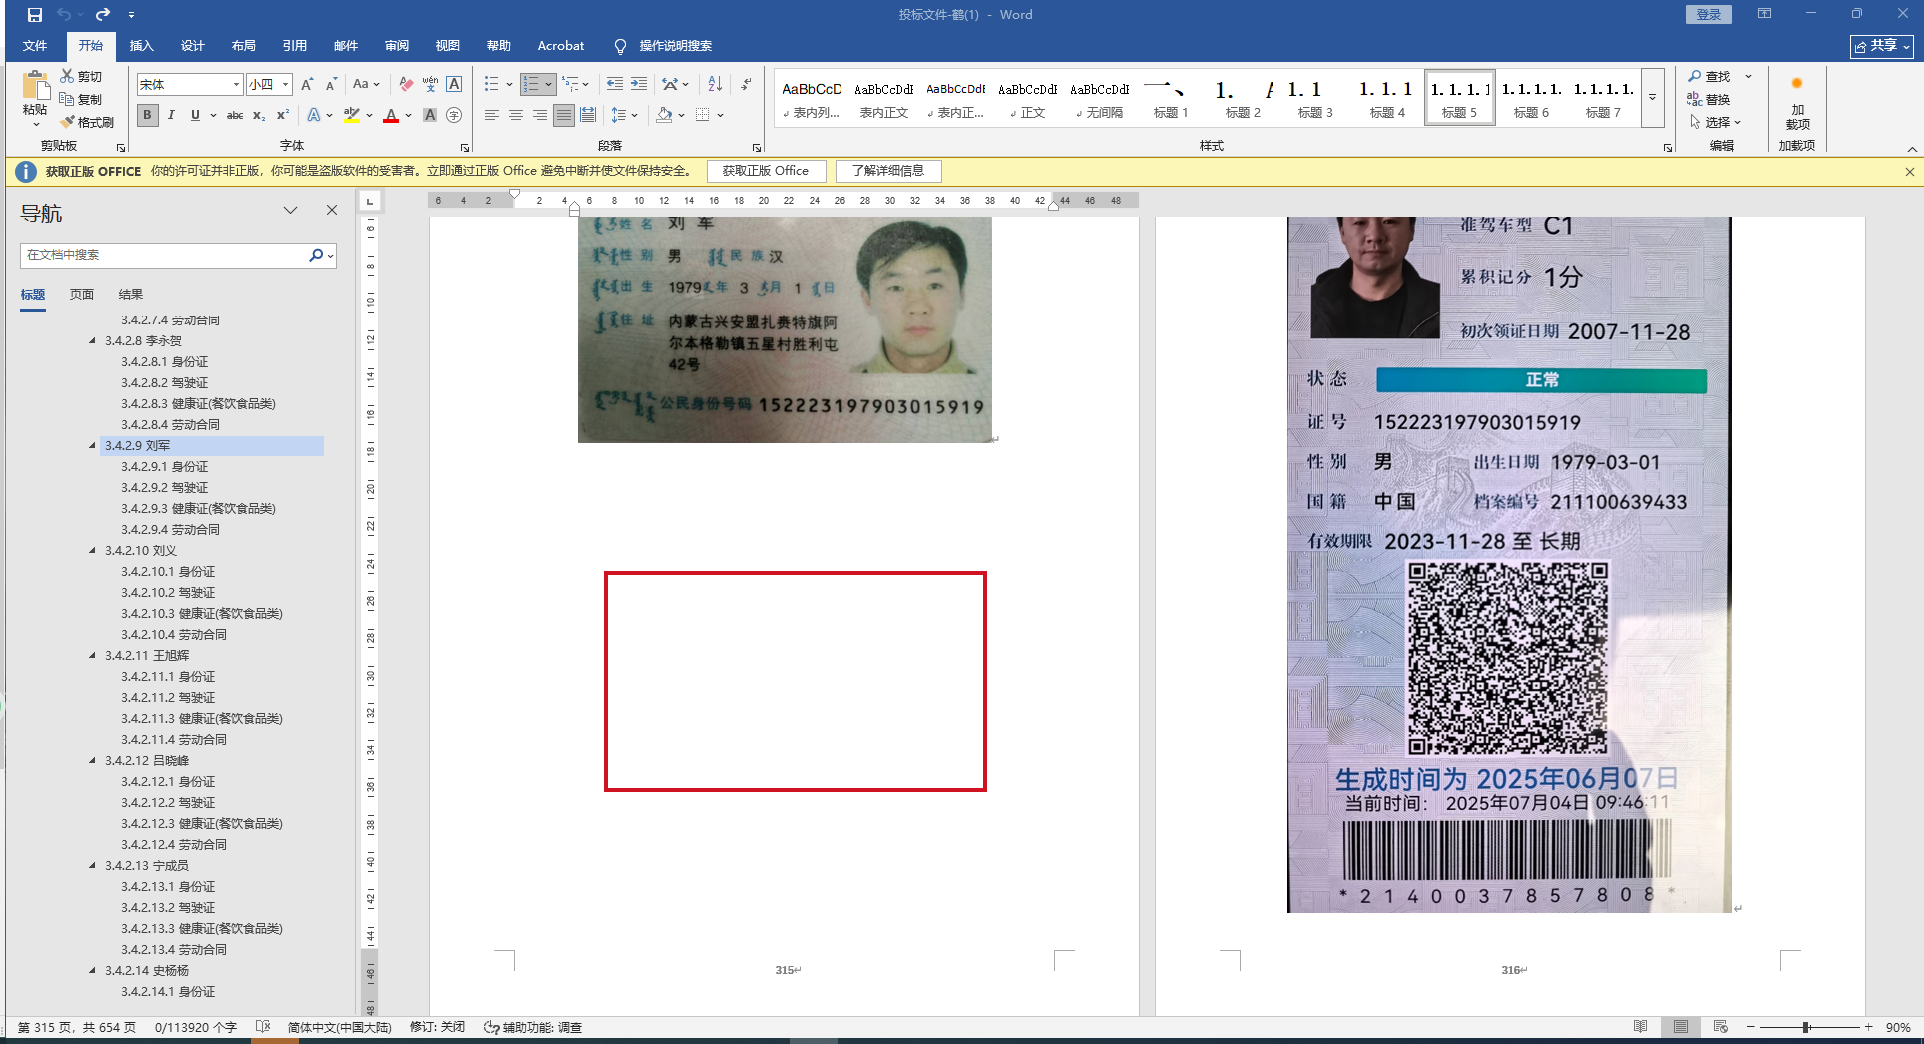Open 替换 replace dialog

[1709, 99]
